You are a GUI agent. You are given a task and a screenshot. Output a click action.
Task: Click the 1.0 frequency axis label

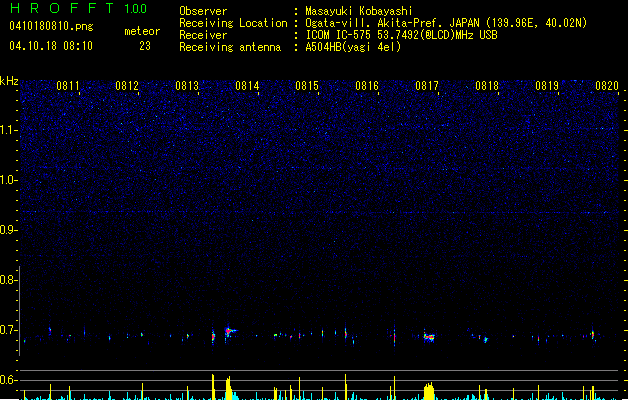8,180
